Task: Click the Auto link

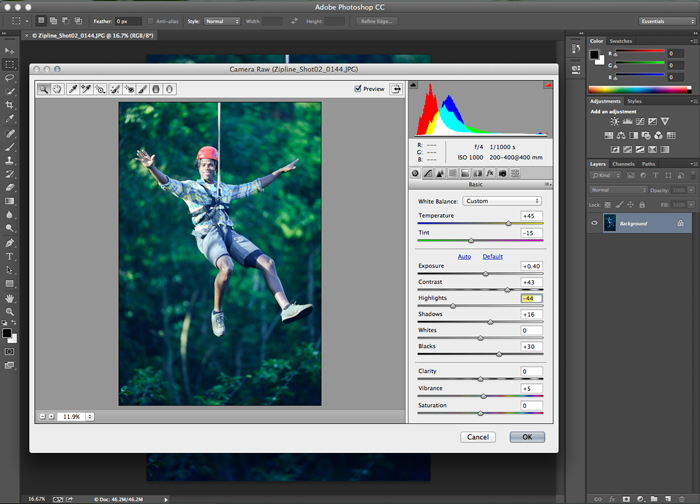Action: point(464,257)
